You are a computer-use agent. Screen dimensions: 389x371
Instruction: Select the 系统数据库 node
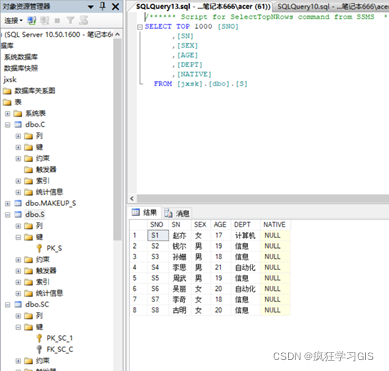coord(21,57)
